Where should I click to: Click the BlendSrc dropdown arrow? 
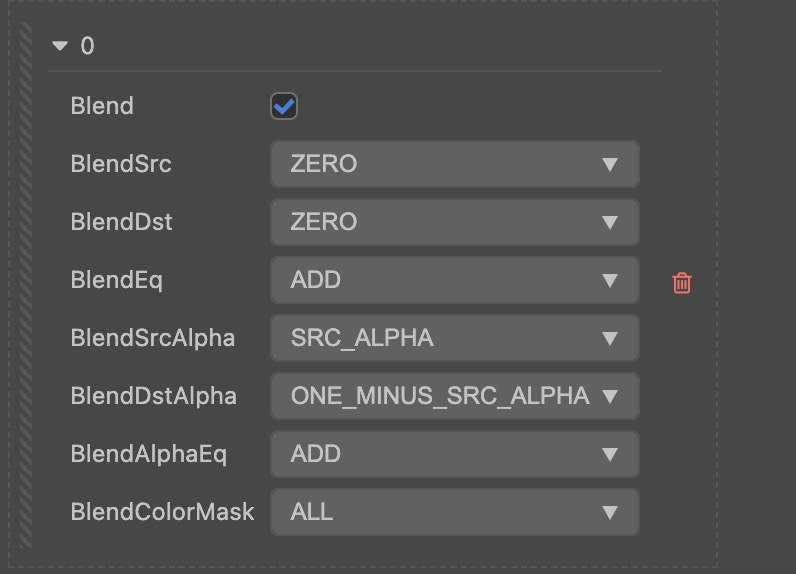click(610, 165)
